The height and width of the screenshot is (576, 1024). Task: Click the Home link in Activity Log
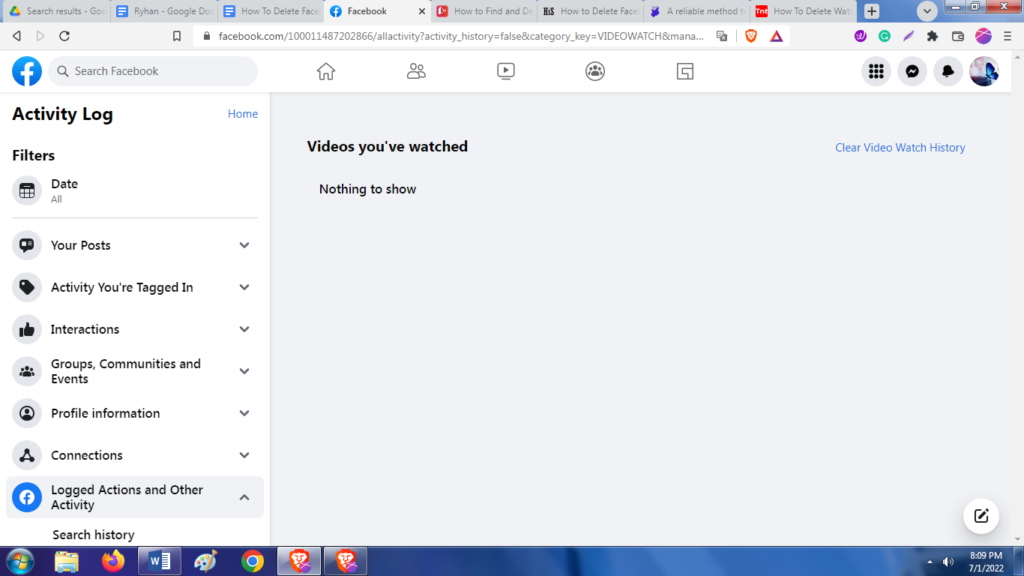tap(242, 114)
